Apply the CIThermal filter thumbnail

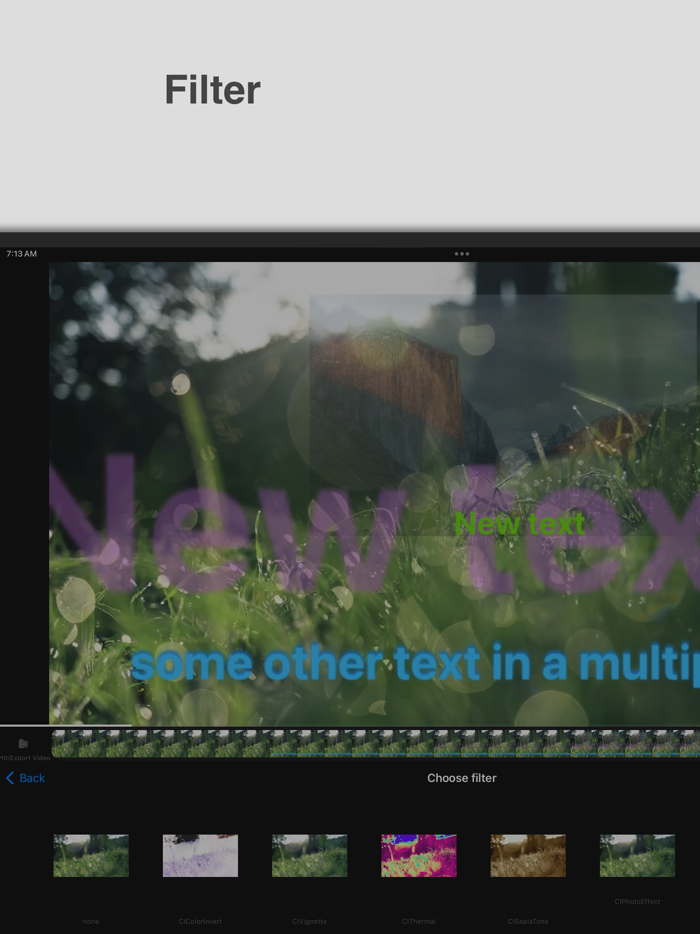(419, 855)
